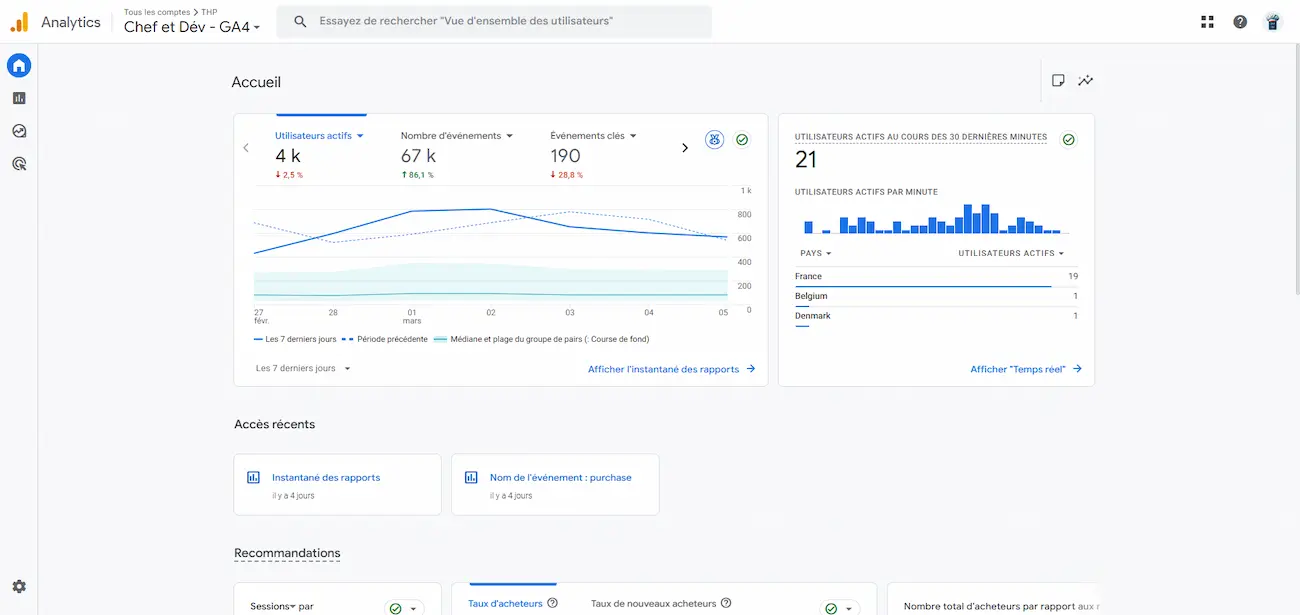Viewport: 1300px width, 615px height.
Task: Click the green data quality checkmark on the overview card
Action: [x=742, y=139]
